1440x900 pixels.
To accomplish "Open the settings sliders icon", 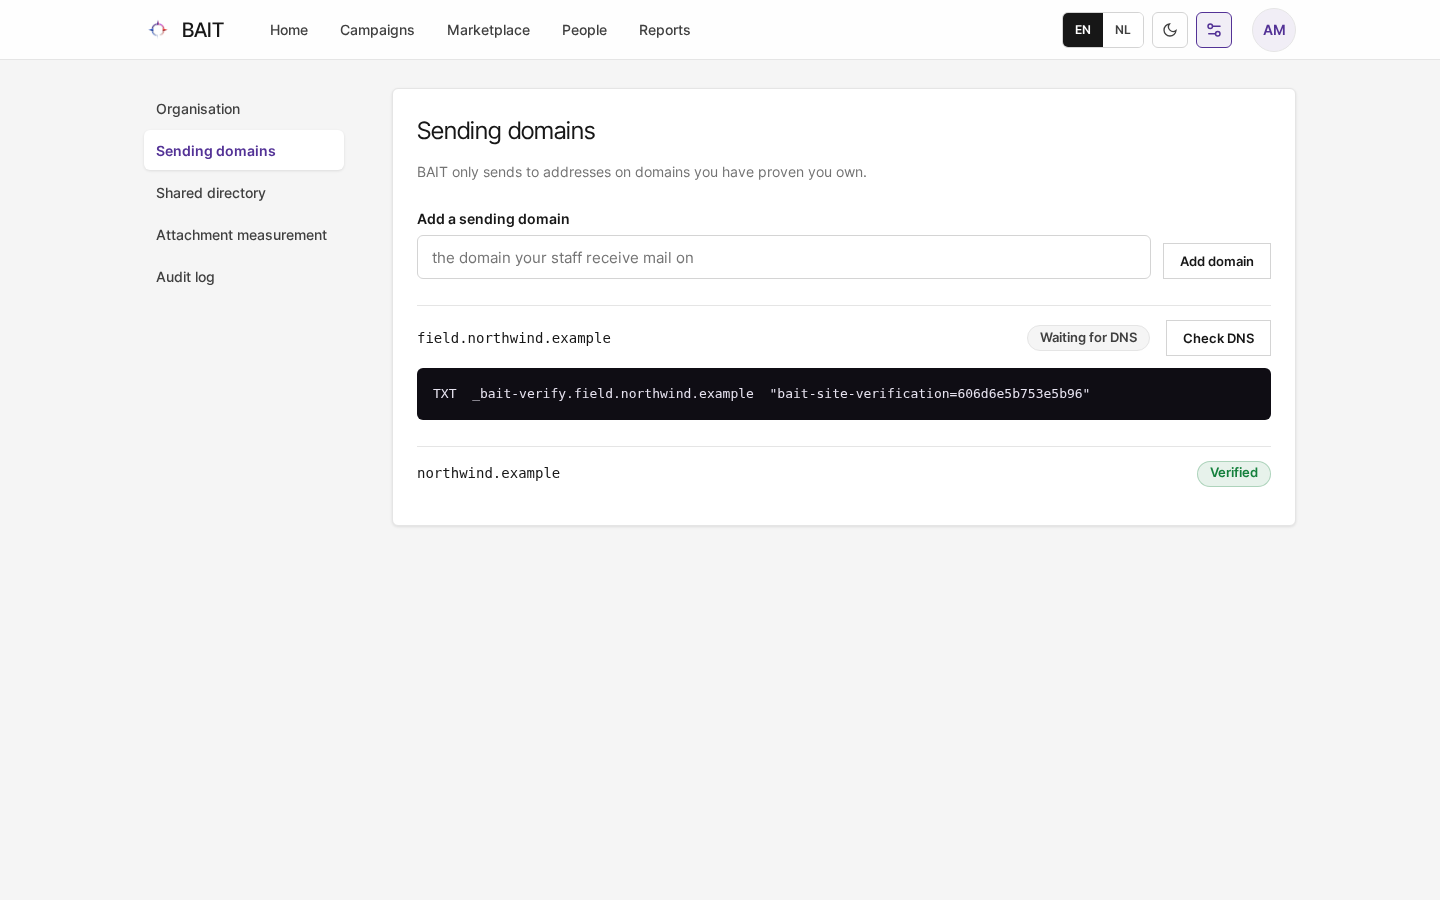I will [x=1214, y=30].
